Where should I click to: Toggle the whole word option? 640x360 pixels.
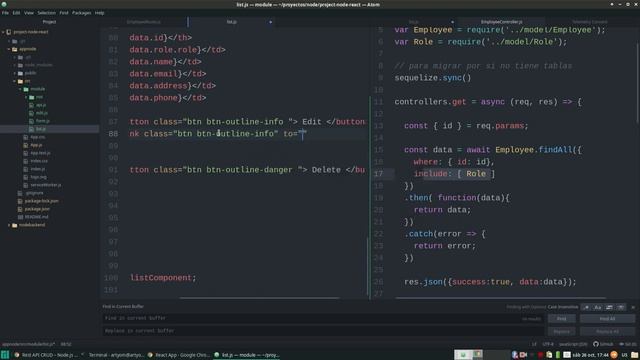pyautogui.click(x=621, y=307)
